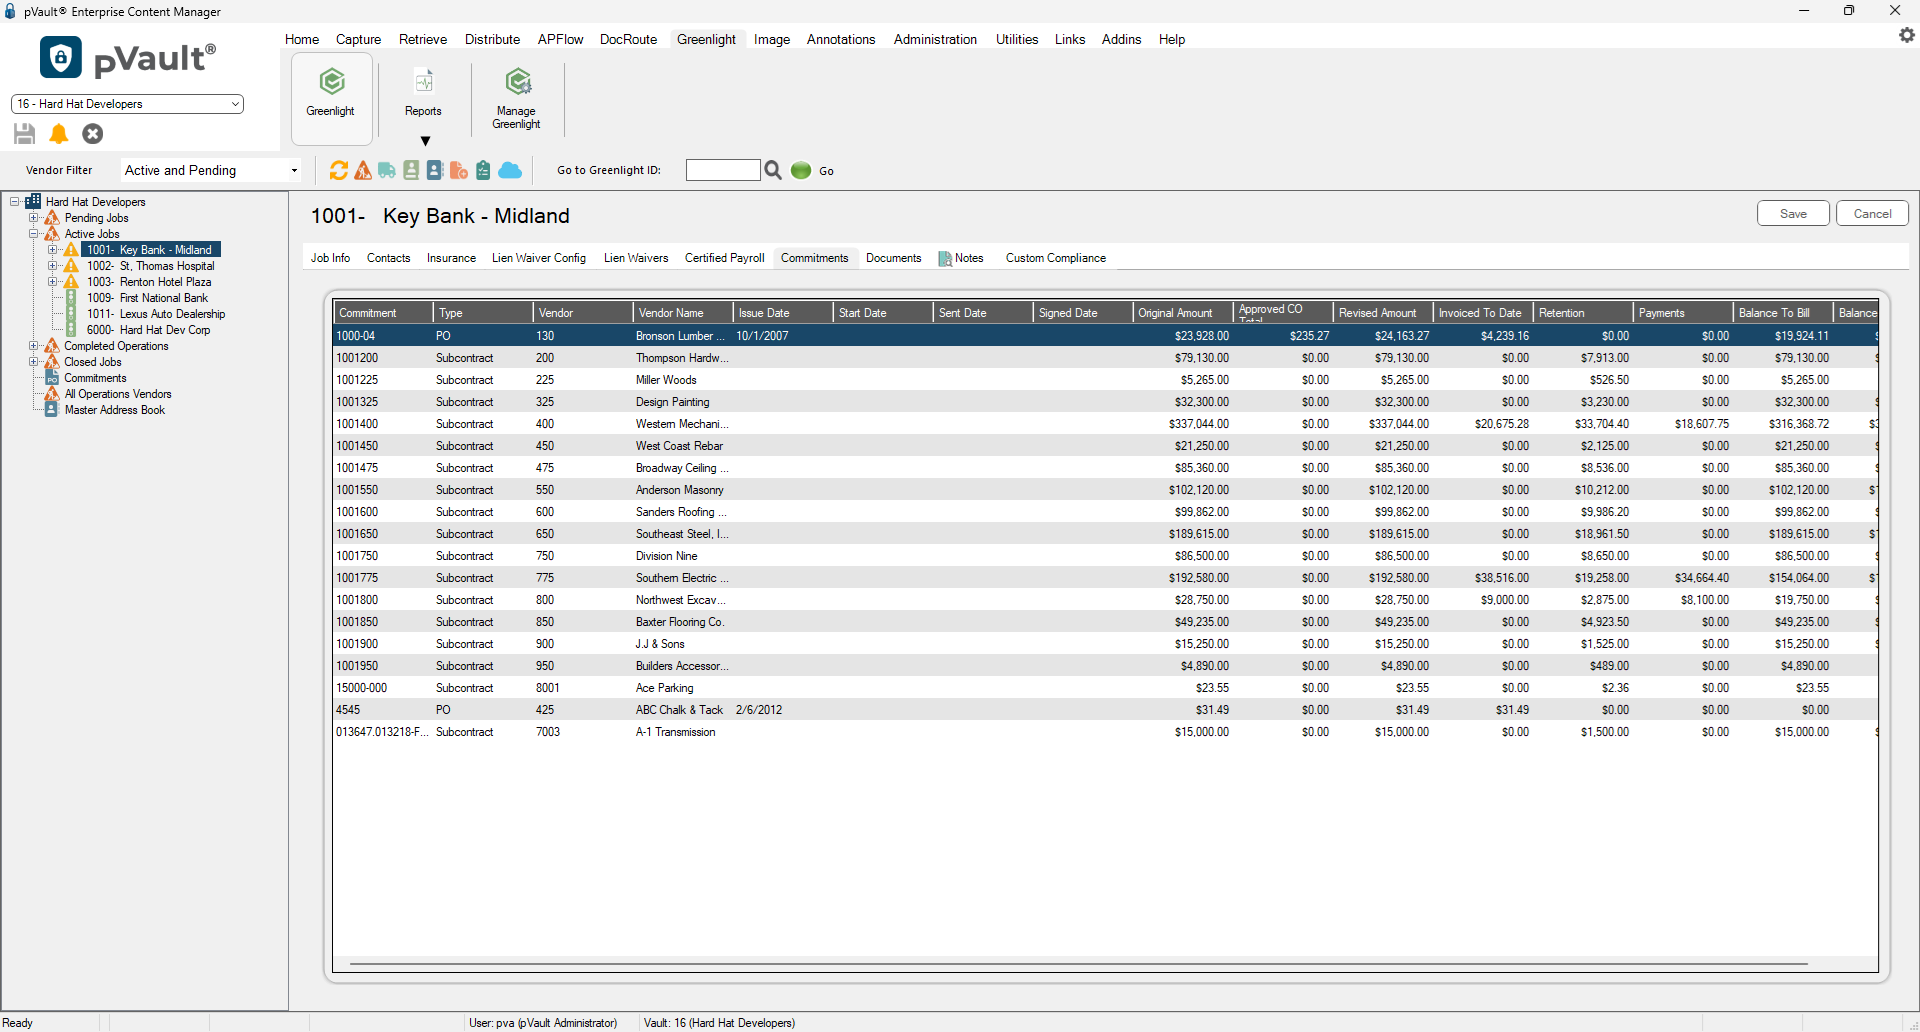This screenshot has width=1920, height=1032.
Task: Select the 1011- Lexus Auto Dealership job
Action: (x=155, y=314)
